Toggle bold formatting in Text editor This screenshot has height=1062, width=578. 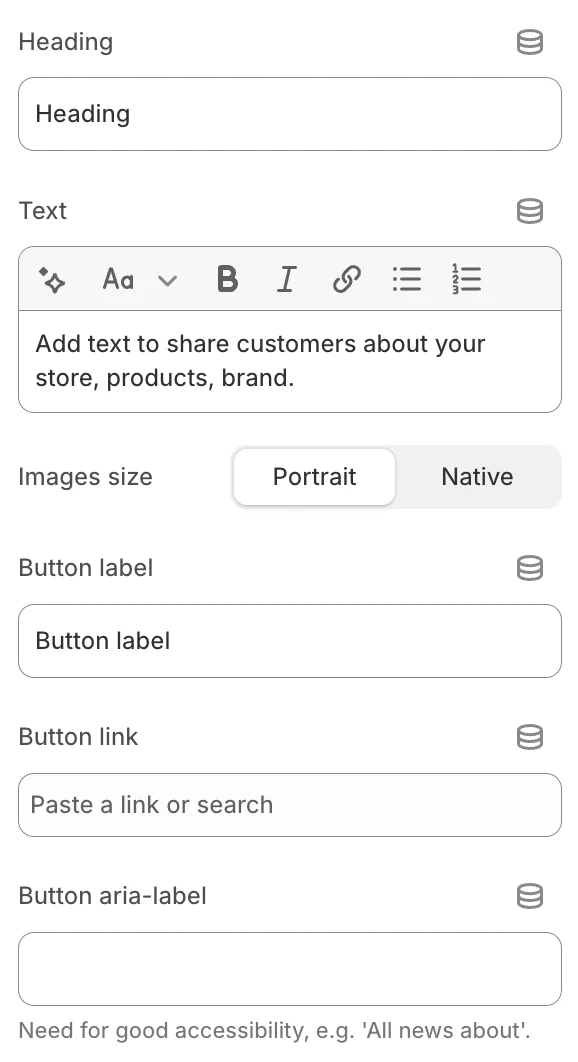(x=227, y=279)
